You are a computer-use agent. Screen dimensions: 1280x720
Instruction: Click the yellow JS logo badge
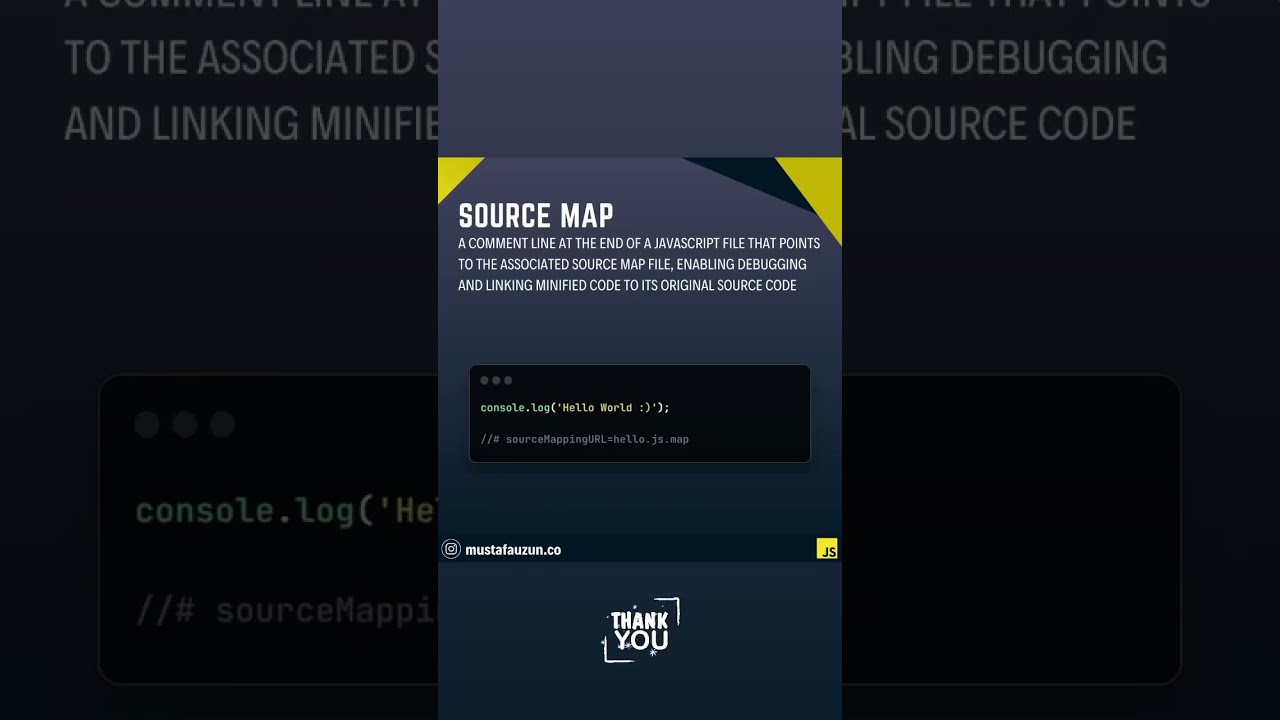coord(827,548)
